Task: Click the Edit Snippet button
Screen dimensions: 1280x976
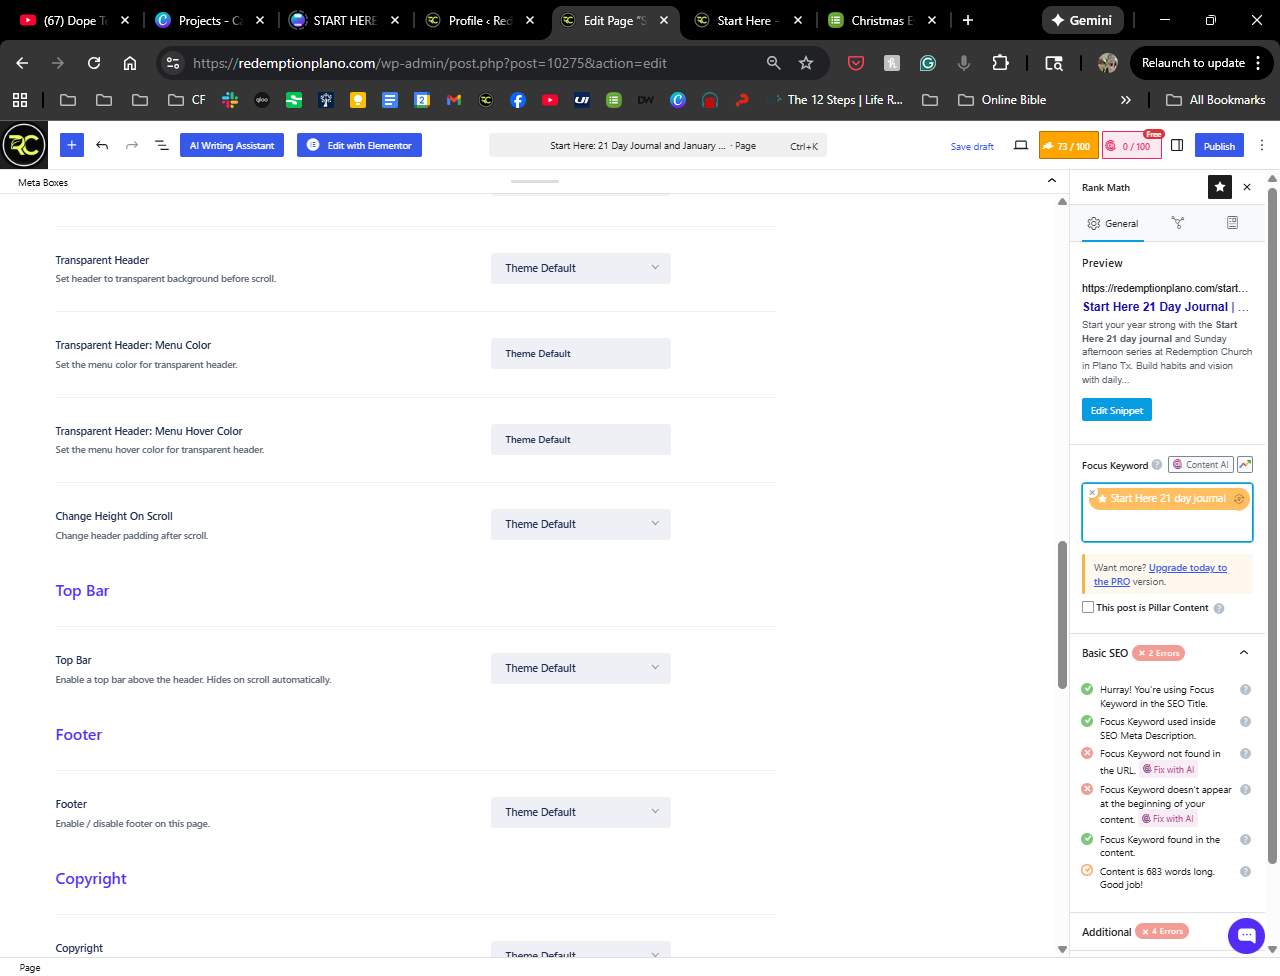Action: (x=1116, y=410)
